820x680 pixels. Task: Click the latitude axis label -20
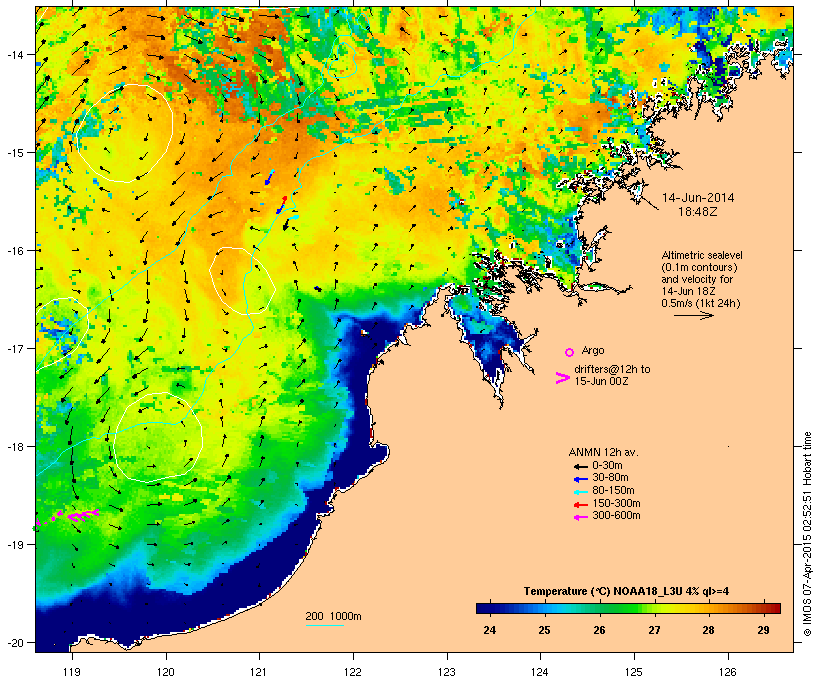coord(14,642)
